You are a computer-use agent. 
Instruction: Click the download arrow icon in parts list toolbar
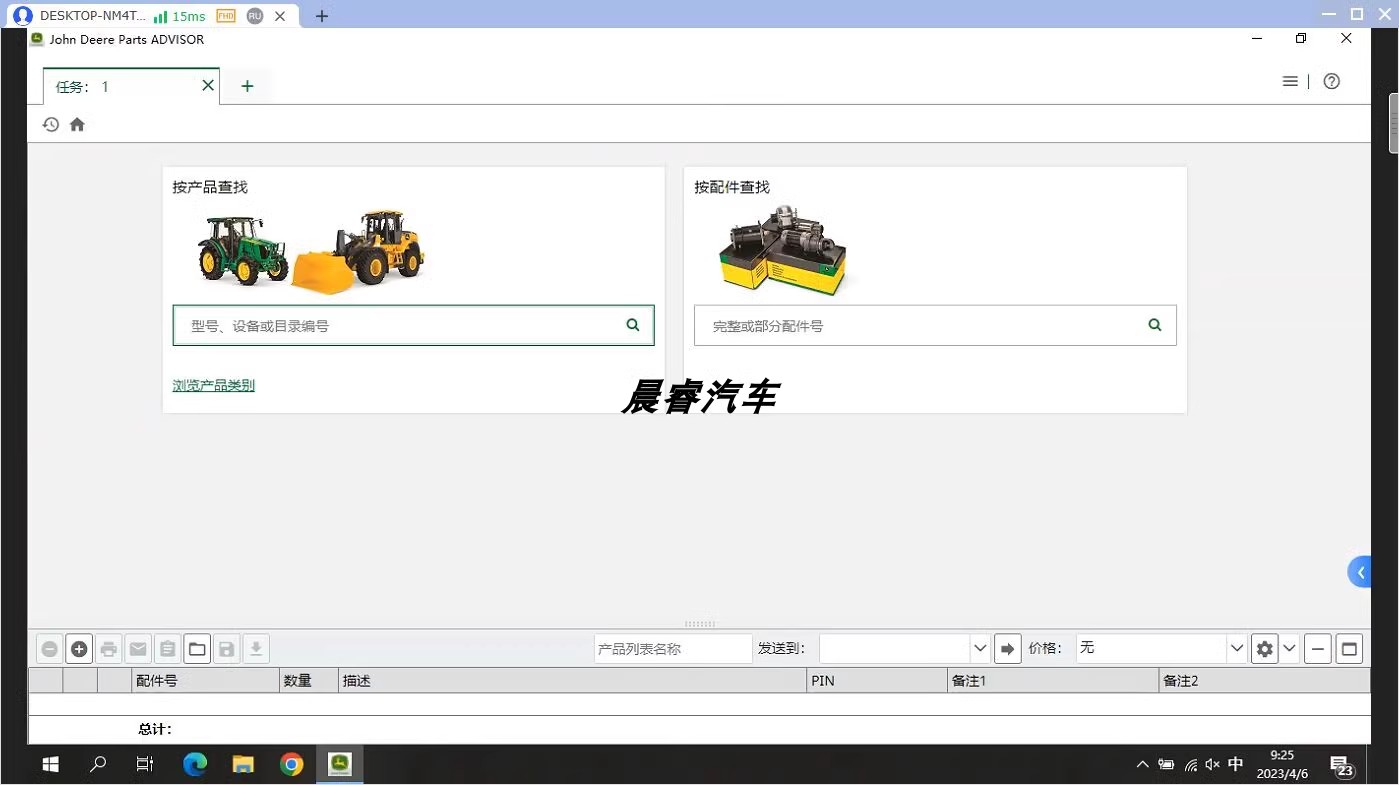(x=256, y=649)
